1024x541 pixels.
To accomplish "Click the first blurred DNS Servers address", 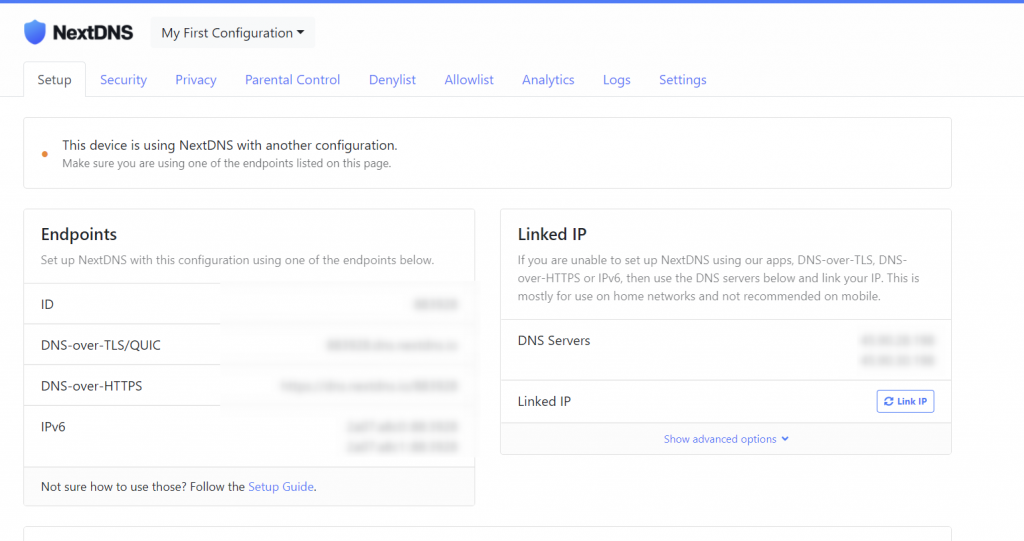I will click(897, 340).
